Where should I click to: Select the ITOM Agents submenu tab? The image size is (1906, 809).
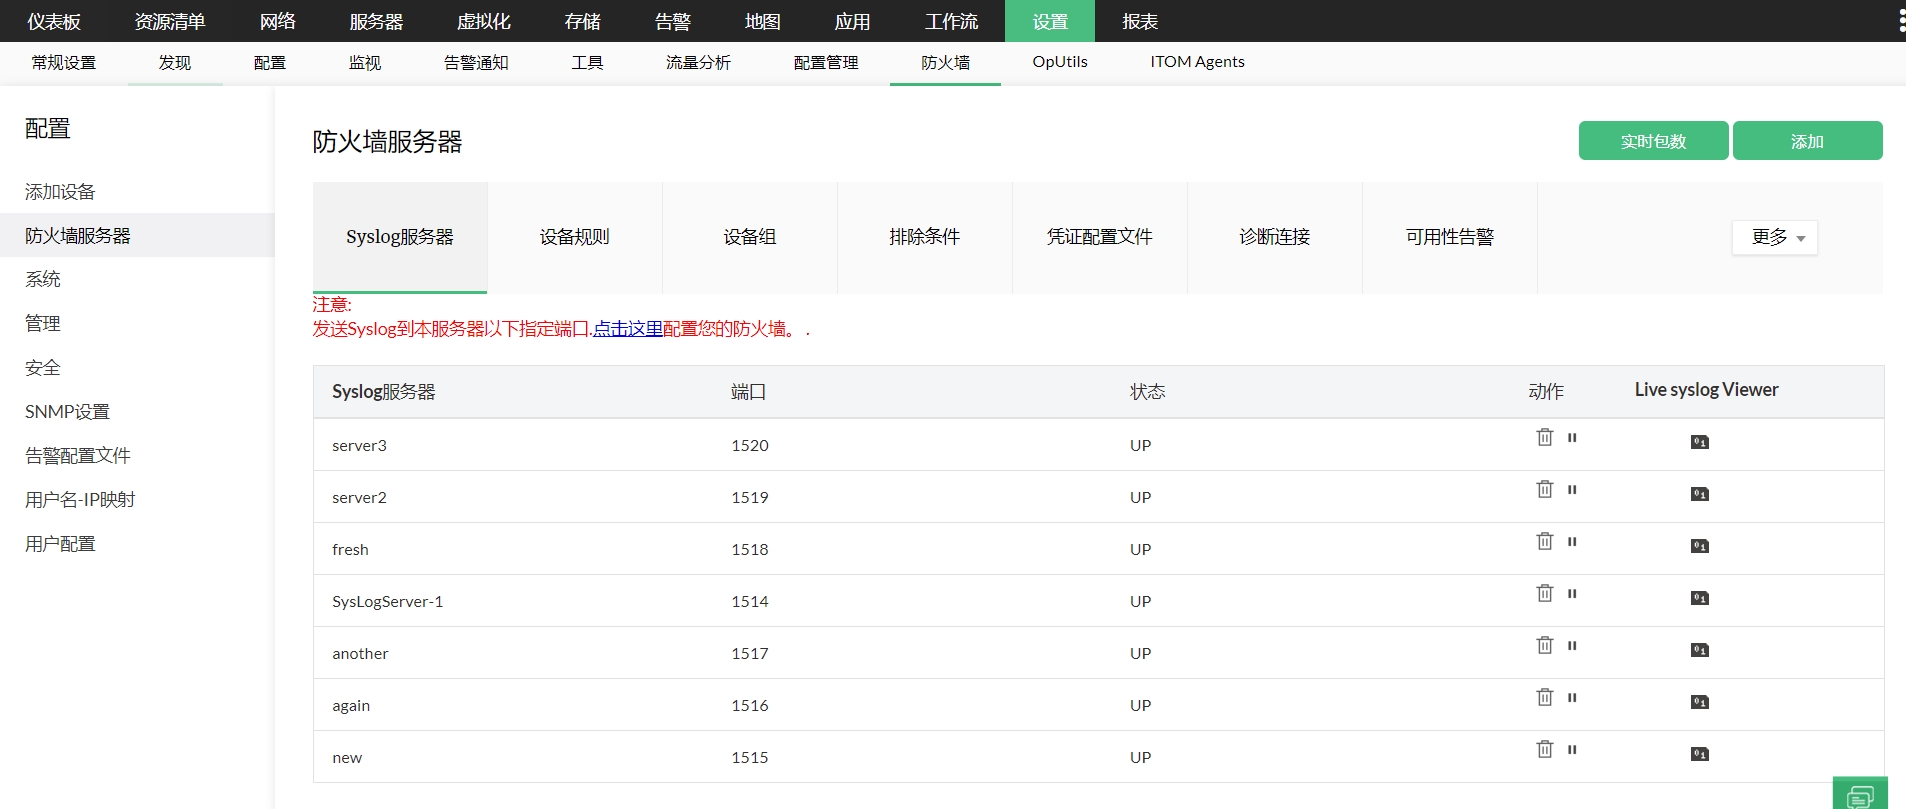point(1197,62)
